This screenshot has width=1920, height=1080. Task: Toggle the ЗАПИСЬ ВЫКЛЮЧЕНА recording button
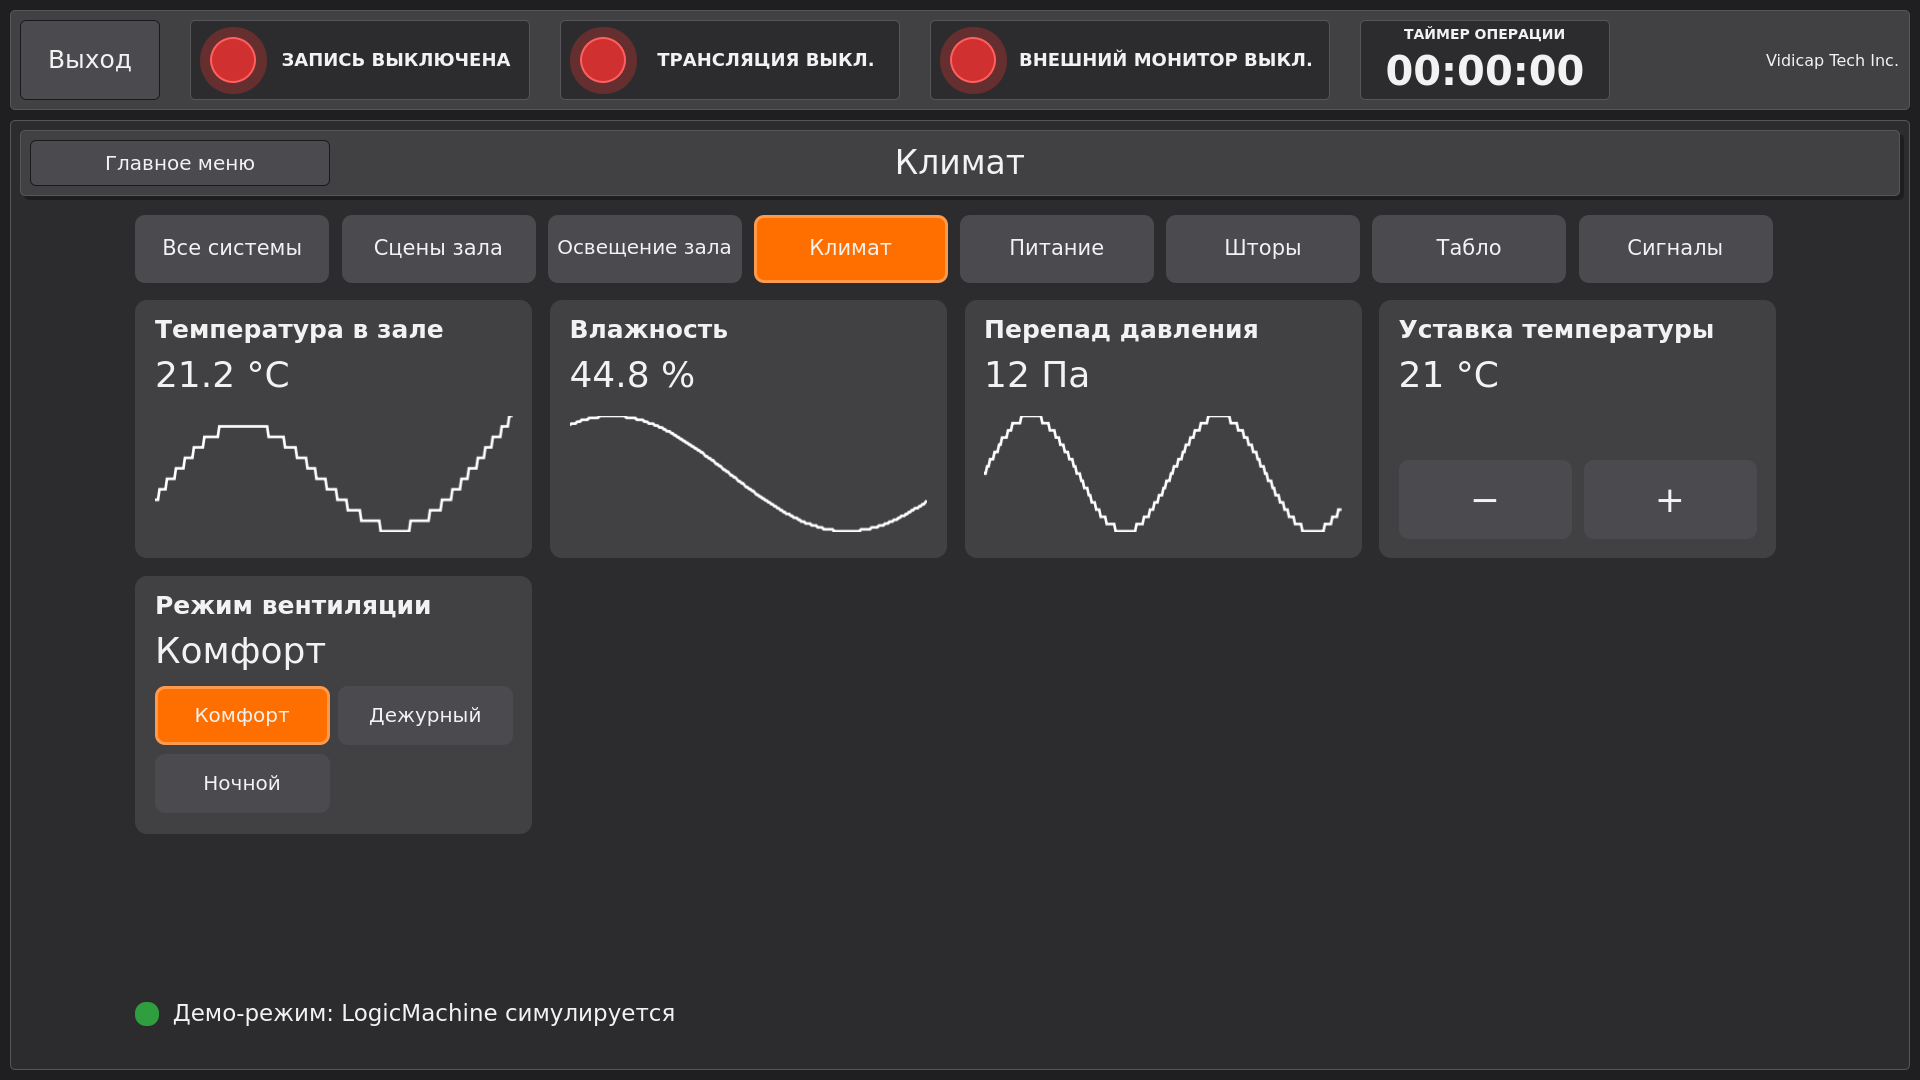360,60
